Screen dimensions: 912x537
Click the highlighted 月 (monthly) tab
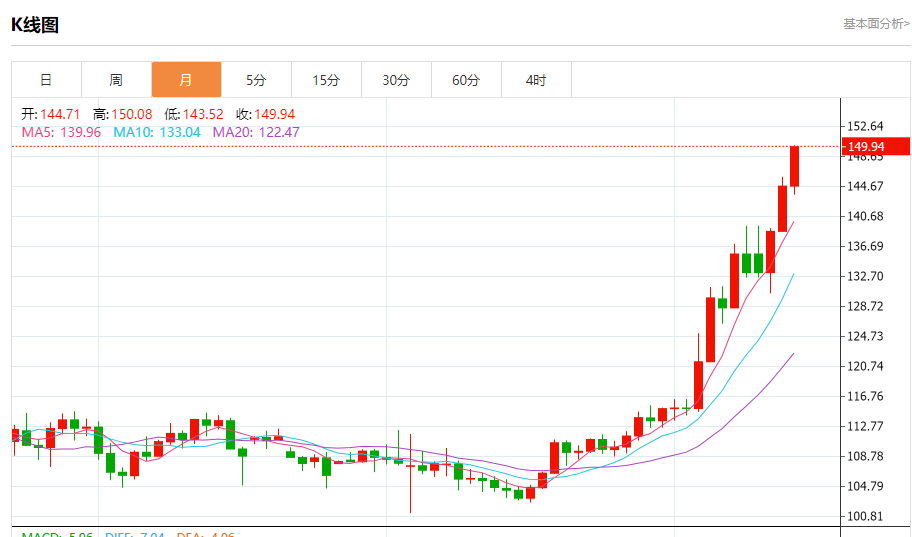point(186,80)
